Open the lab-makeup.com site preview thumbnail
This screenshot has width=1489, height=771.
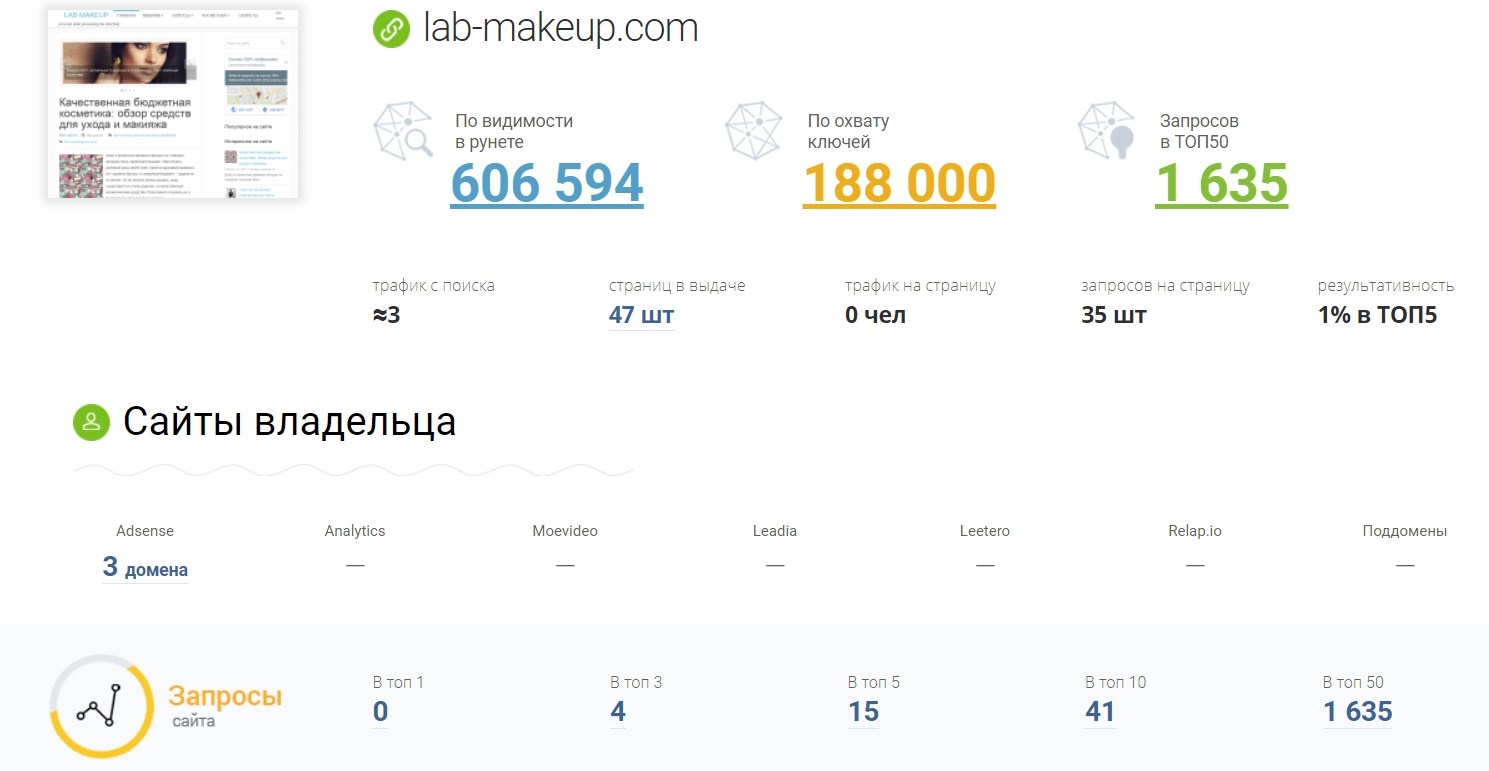[x=173, y=103]
